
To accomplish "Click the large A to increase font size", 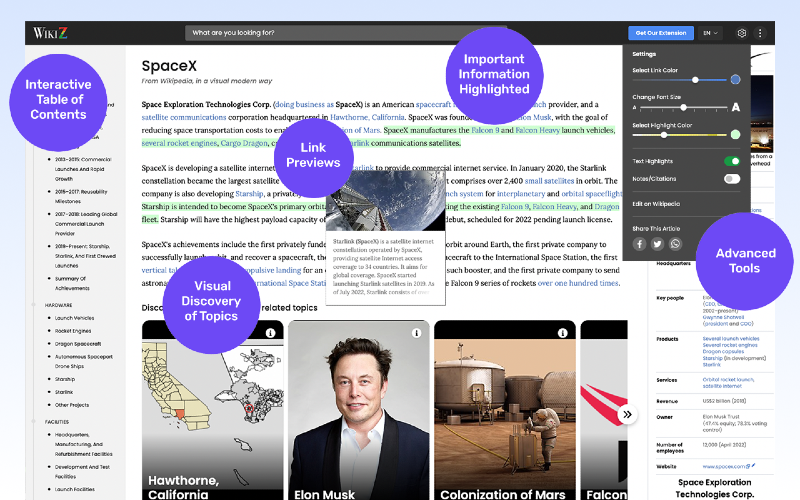I will (x=735, y=107).
